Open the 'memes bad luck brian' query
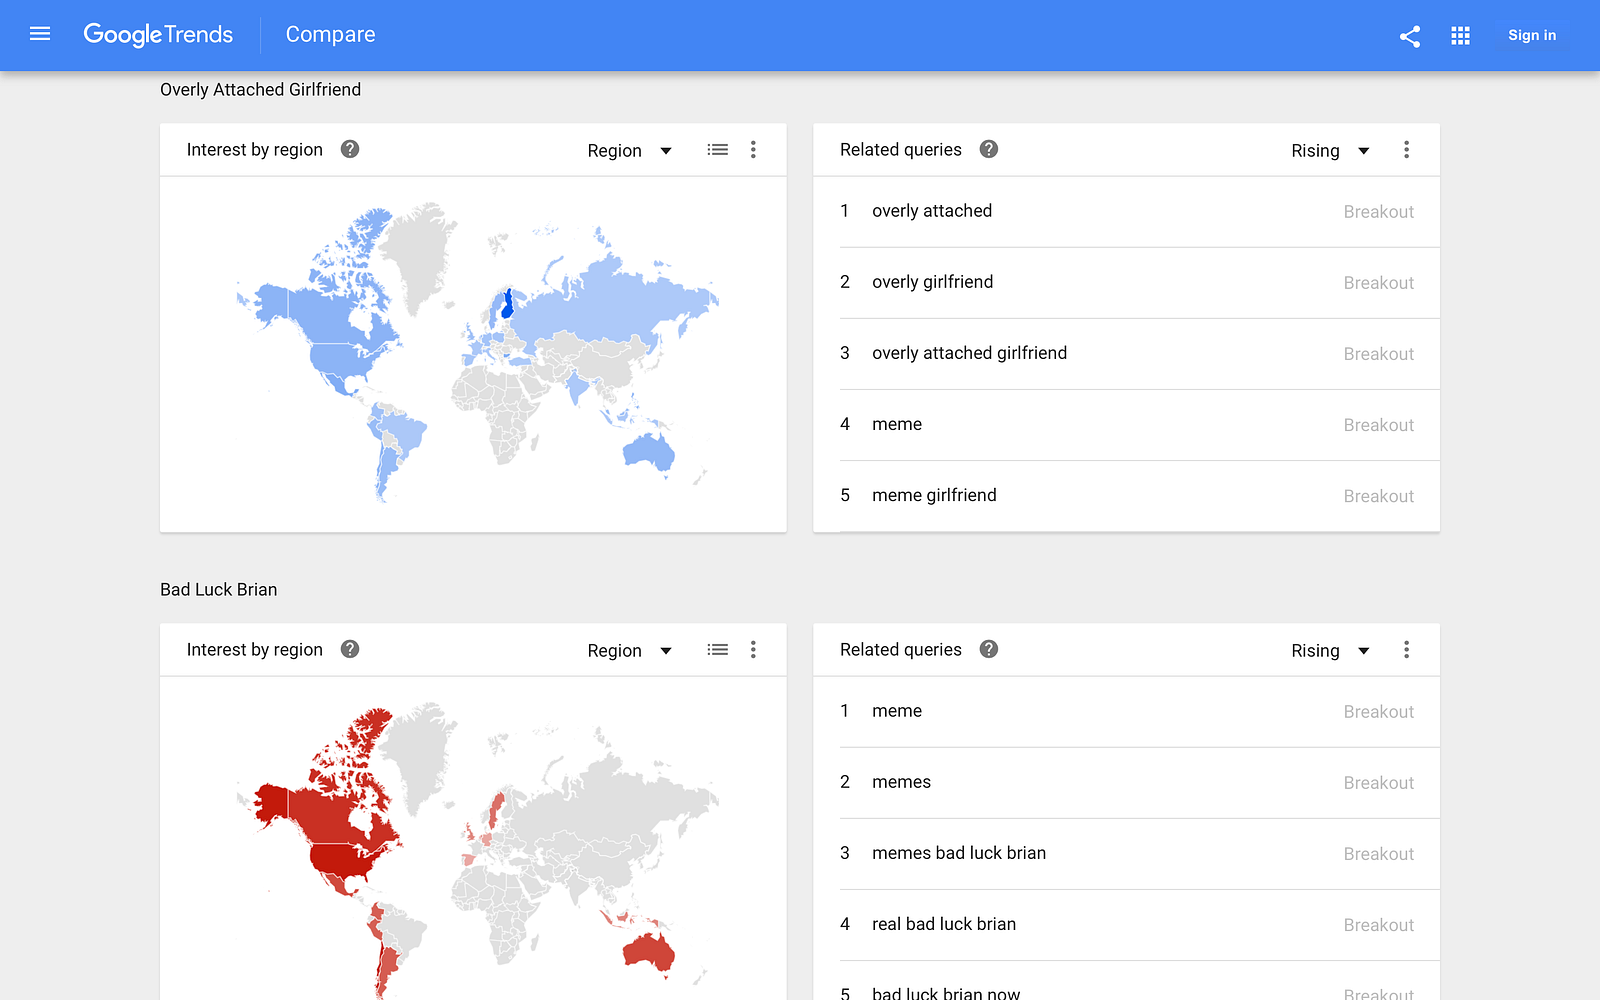Viewport: 1600px width, 1000px height. point(958,853)
